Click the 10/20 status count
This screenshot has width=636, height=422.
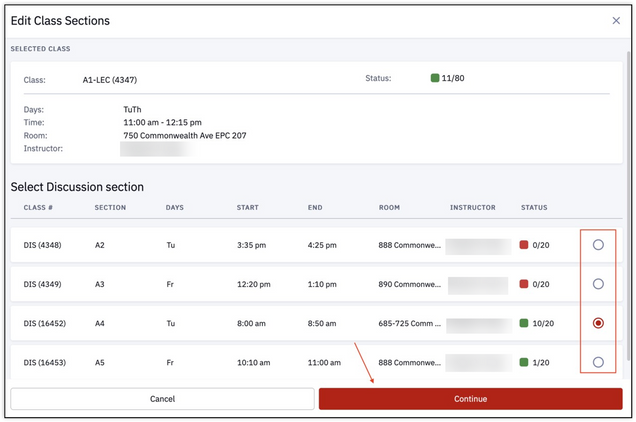543,323
